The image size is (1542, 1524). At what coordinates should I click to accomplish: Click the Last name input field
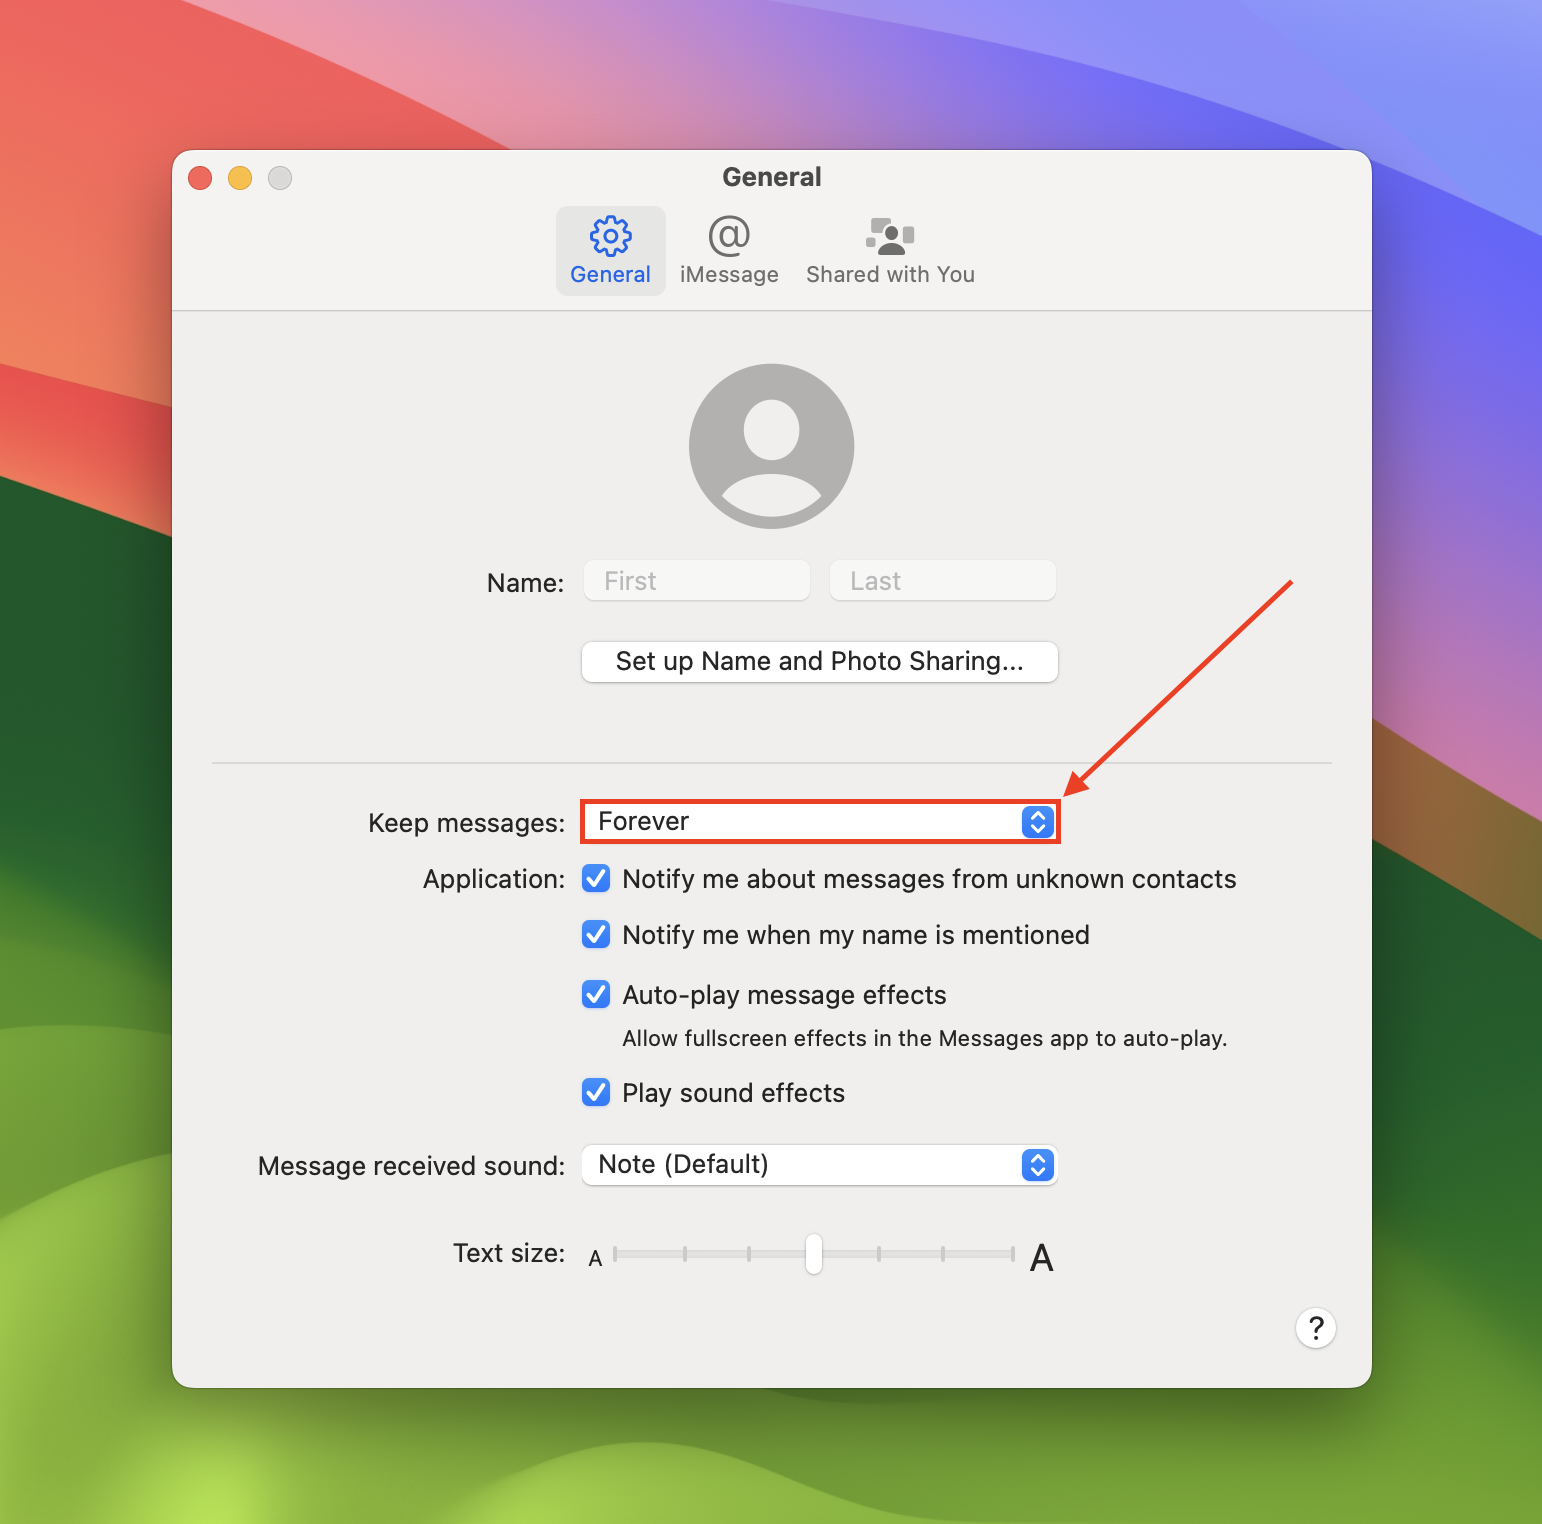pyautogui.click(x=942, y=581)
